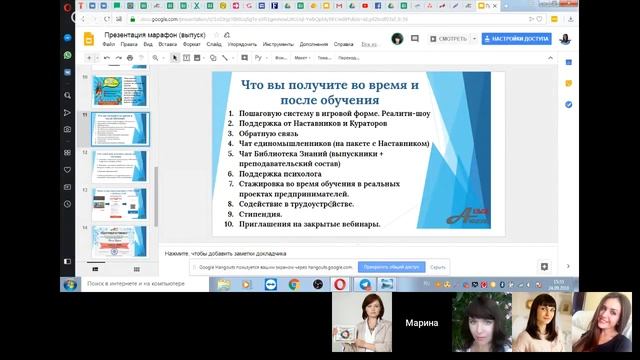The image size is (640, 360).
Task: Click the Windows taskbar search field
Action: (x=145, y=284)
